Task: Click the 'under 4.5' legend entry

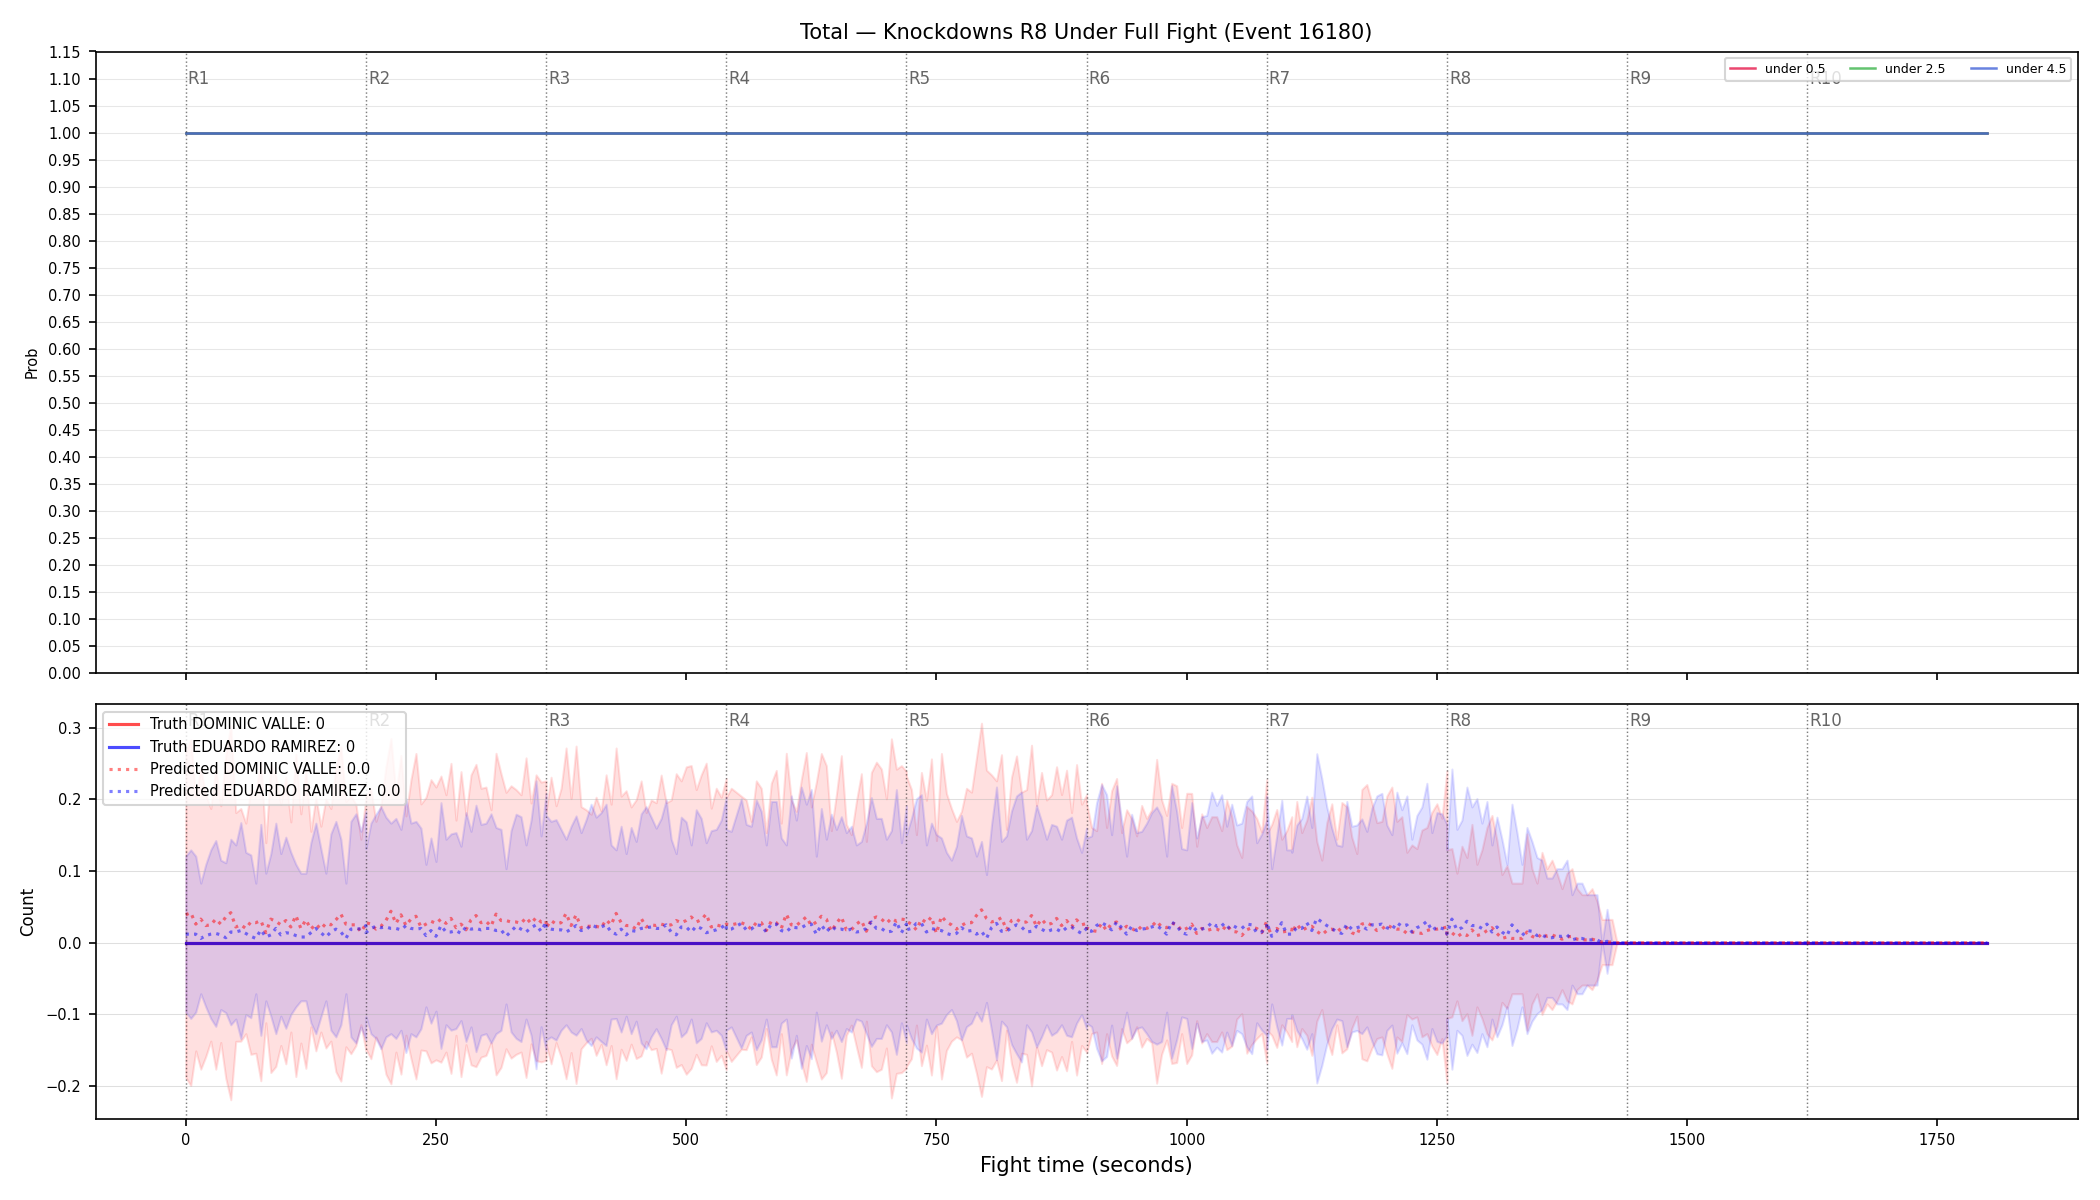Action: 2018,69
